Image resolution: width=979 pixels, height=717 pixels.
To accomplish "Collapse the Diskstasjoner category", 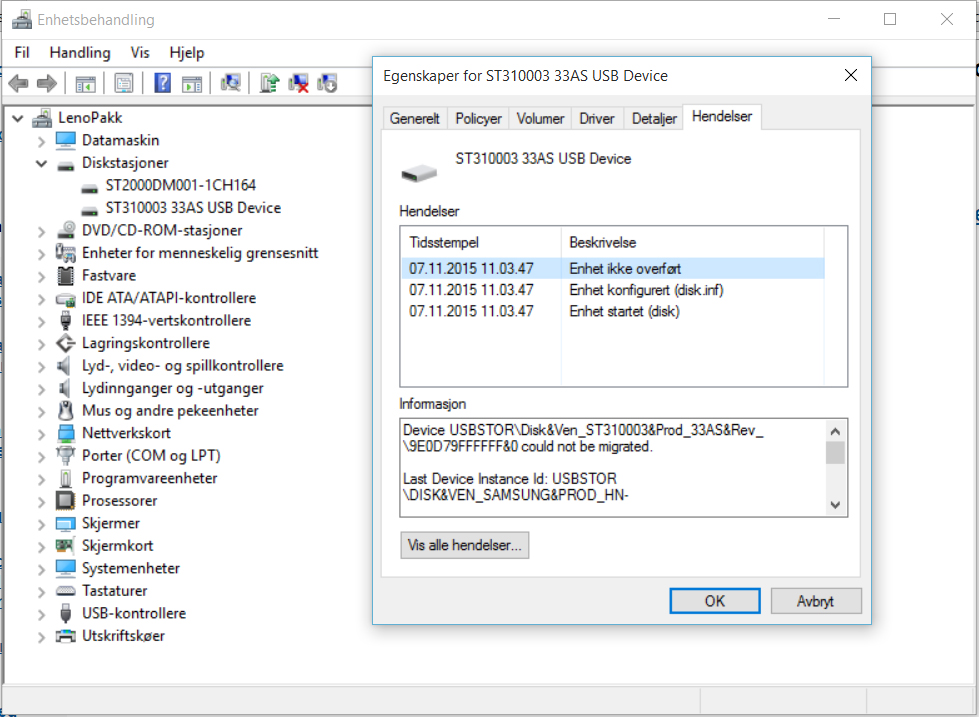I will coord(41,163).
